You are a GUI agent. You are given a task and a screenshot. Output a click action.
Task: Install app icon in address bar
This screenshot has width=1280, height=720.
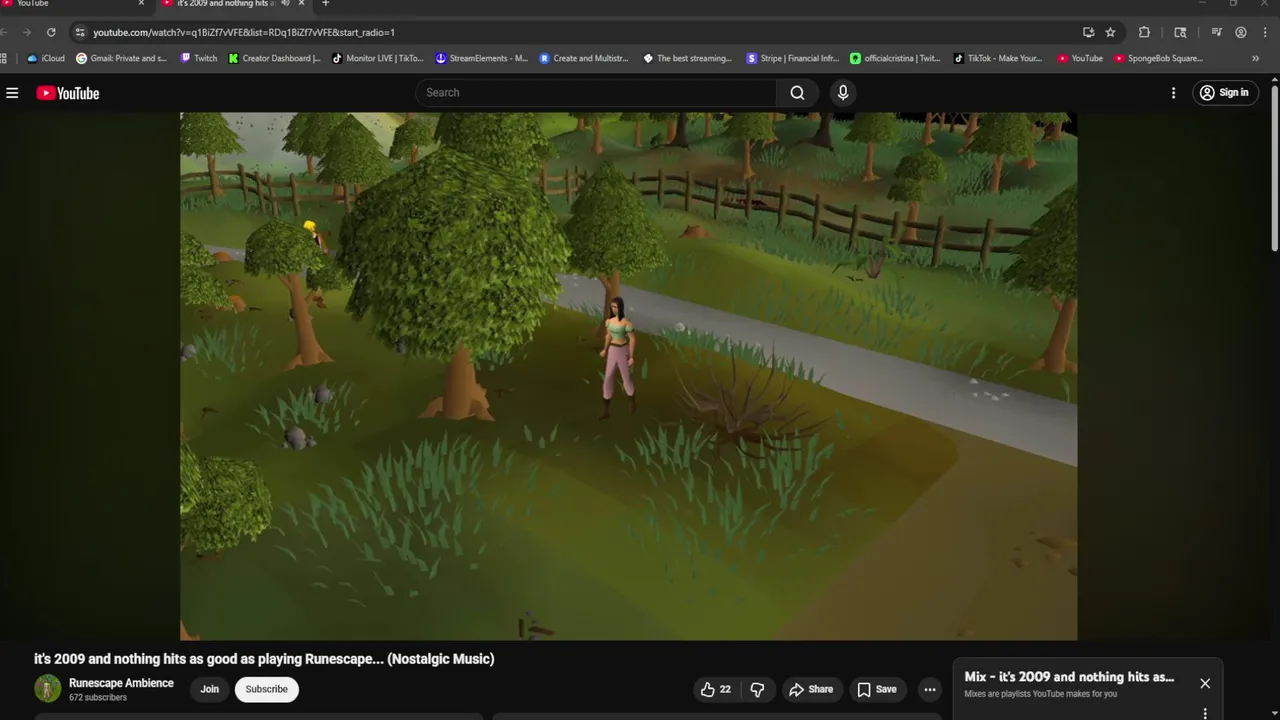1088,32
